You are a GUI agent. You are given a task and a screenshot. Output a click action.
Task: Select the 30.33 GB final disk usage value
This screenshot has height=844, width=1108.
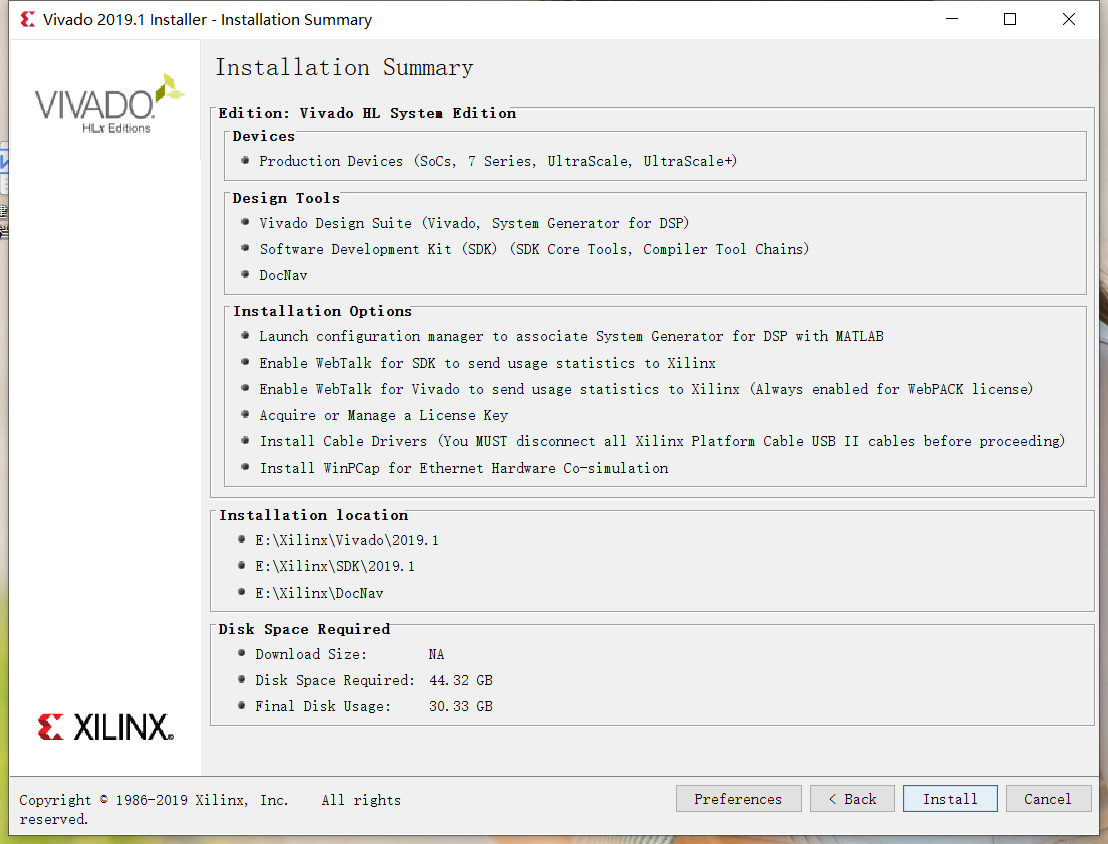(461, 707)
